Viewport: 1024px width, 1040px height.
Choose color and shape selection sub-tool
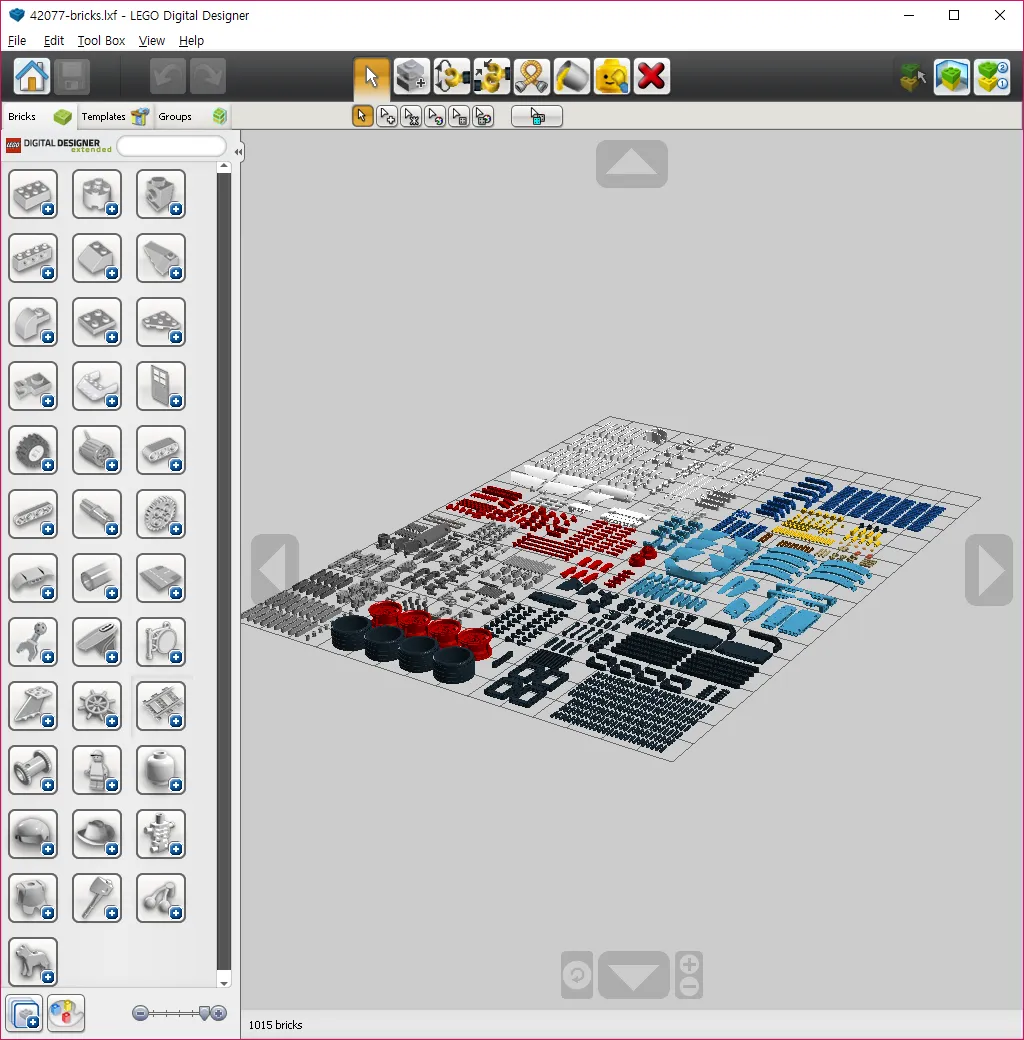[483, 116]
